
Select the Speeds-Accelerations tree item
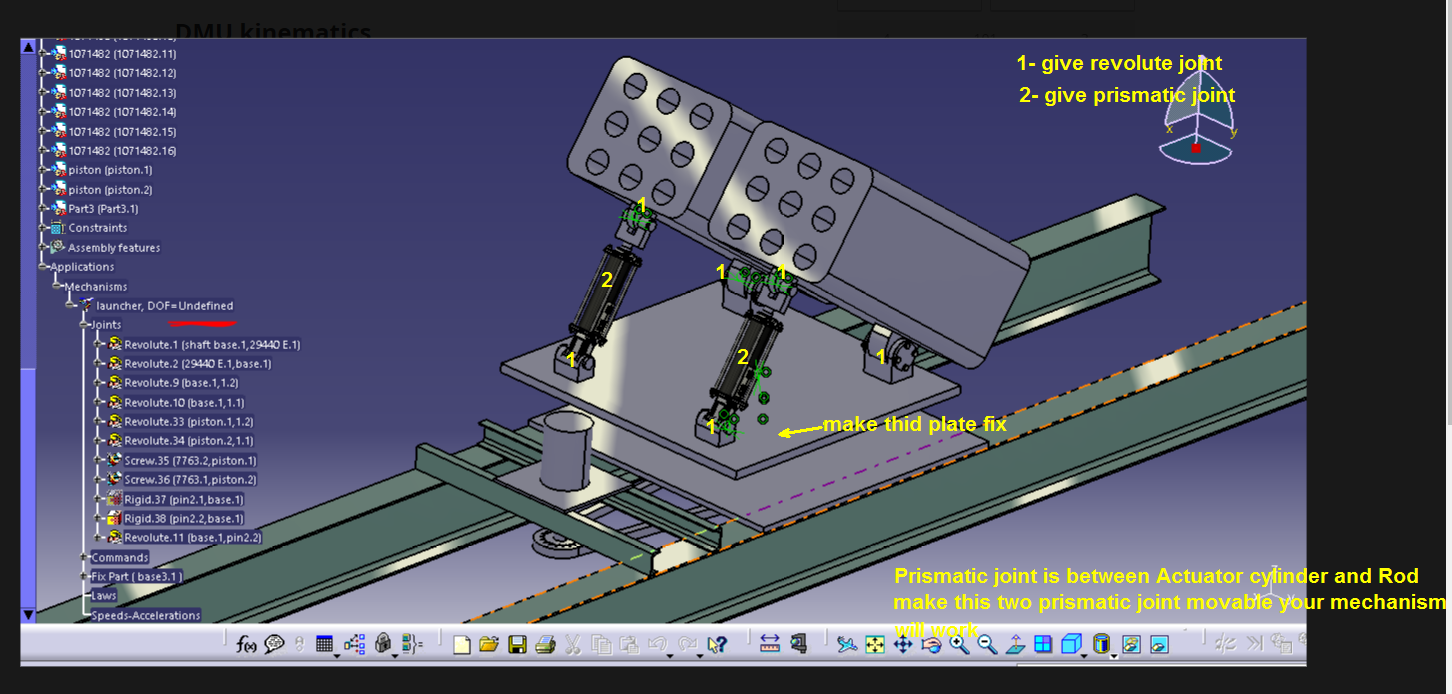tap(146, 614)
